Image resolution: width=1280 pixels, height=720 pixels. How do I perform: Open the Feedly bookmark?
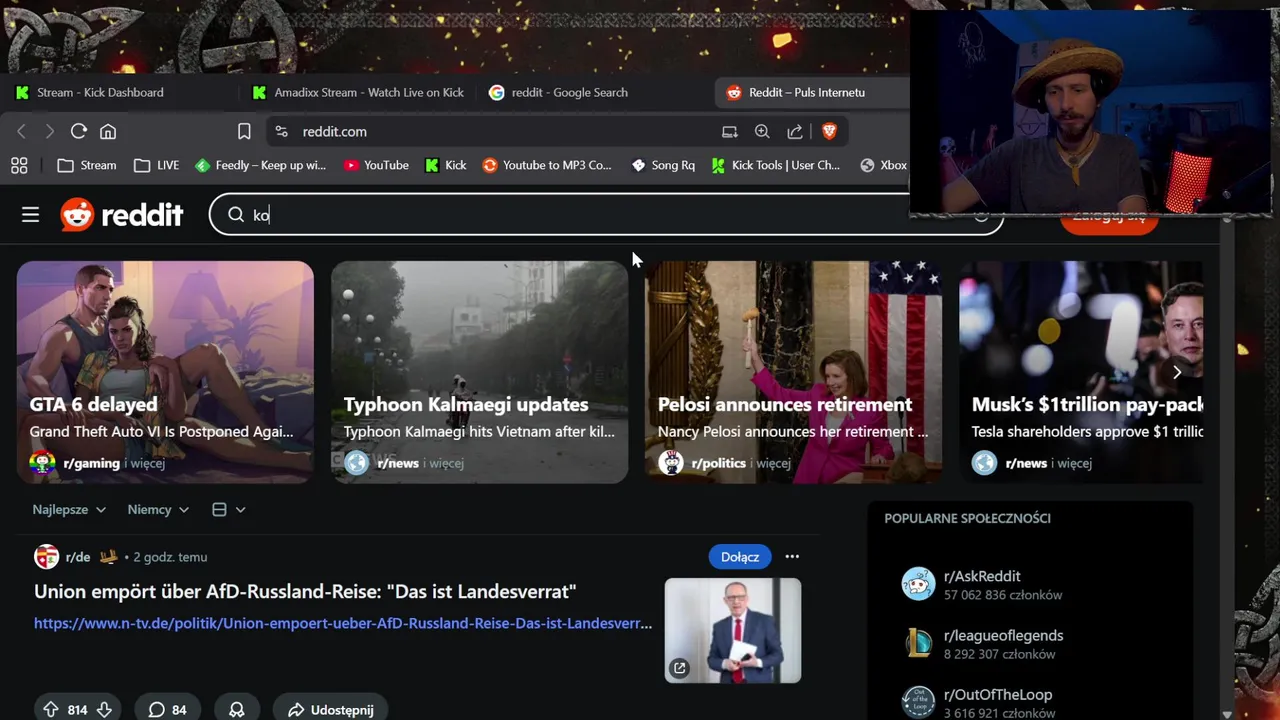pos(260,165)
